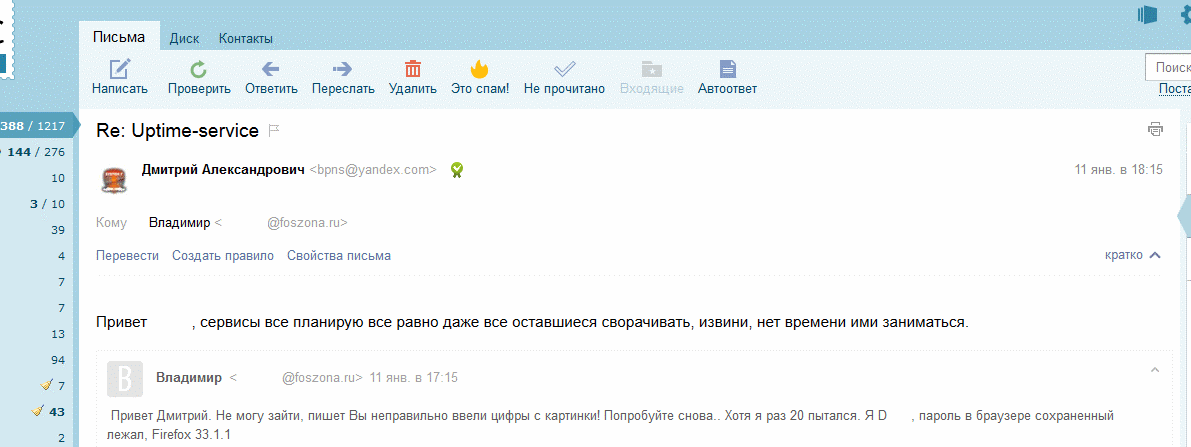Click the green ribbon verification badge

pyautogui.click(x=456, y=170)
